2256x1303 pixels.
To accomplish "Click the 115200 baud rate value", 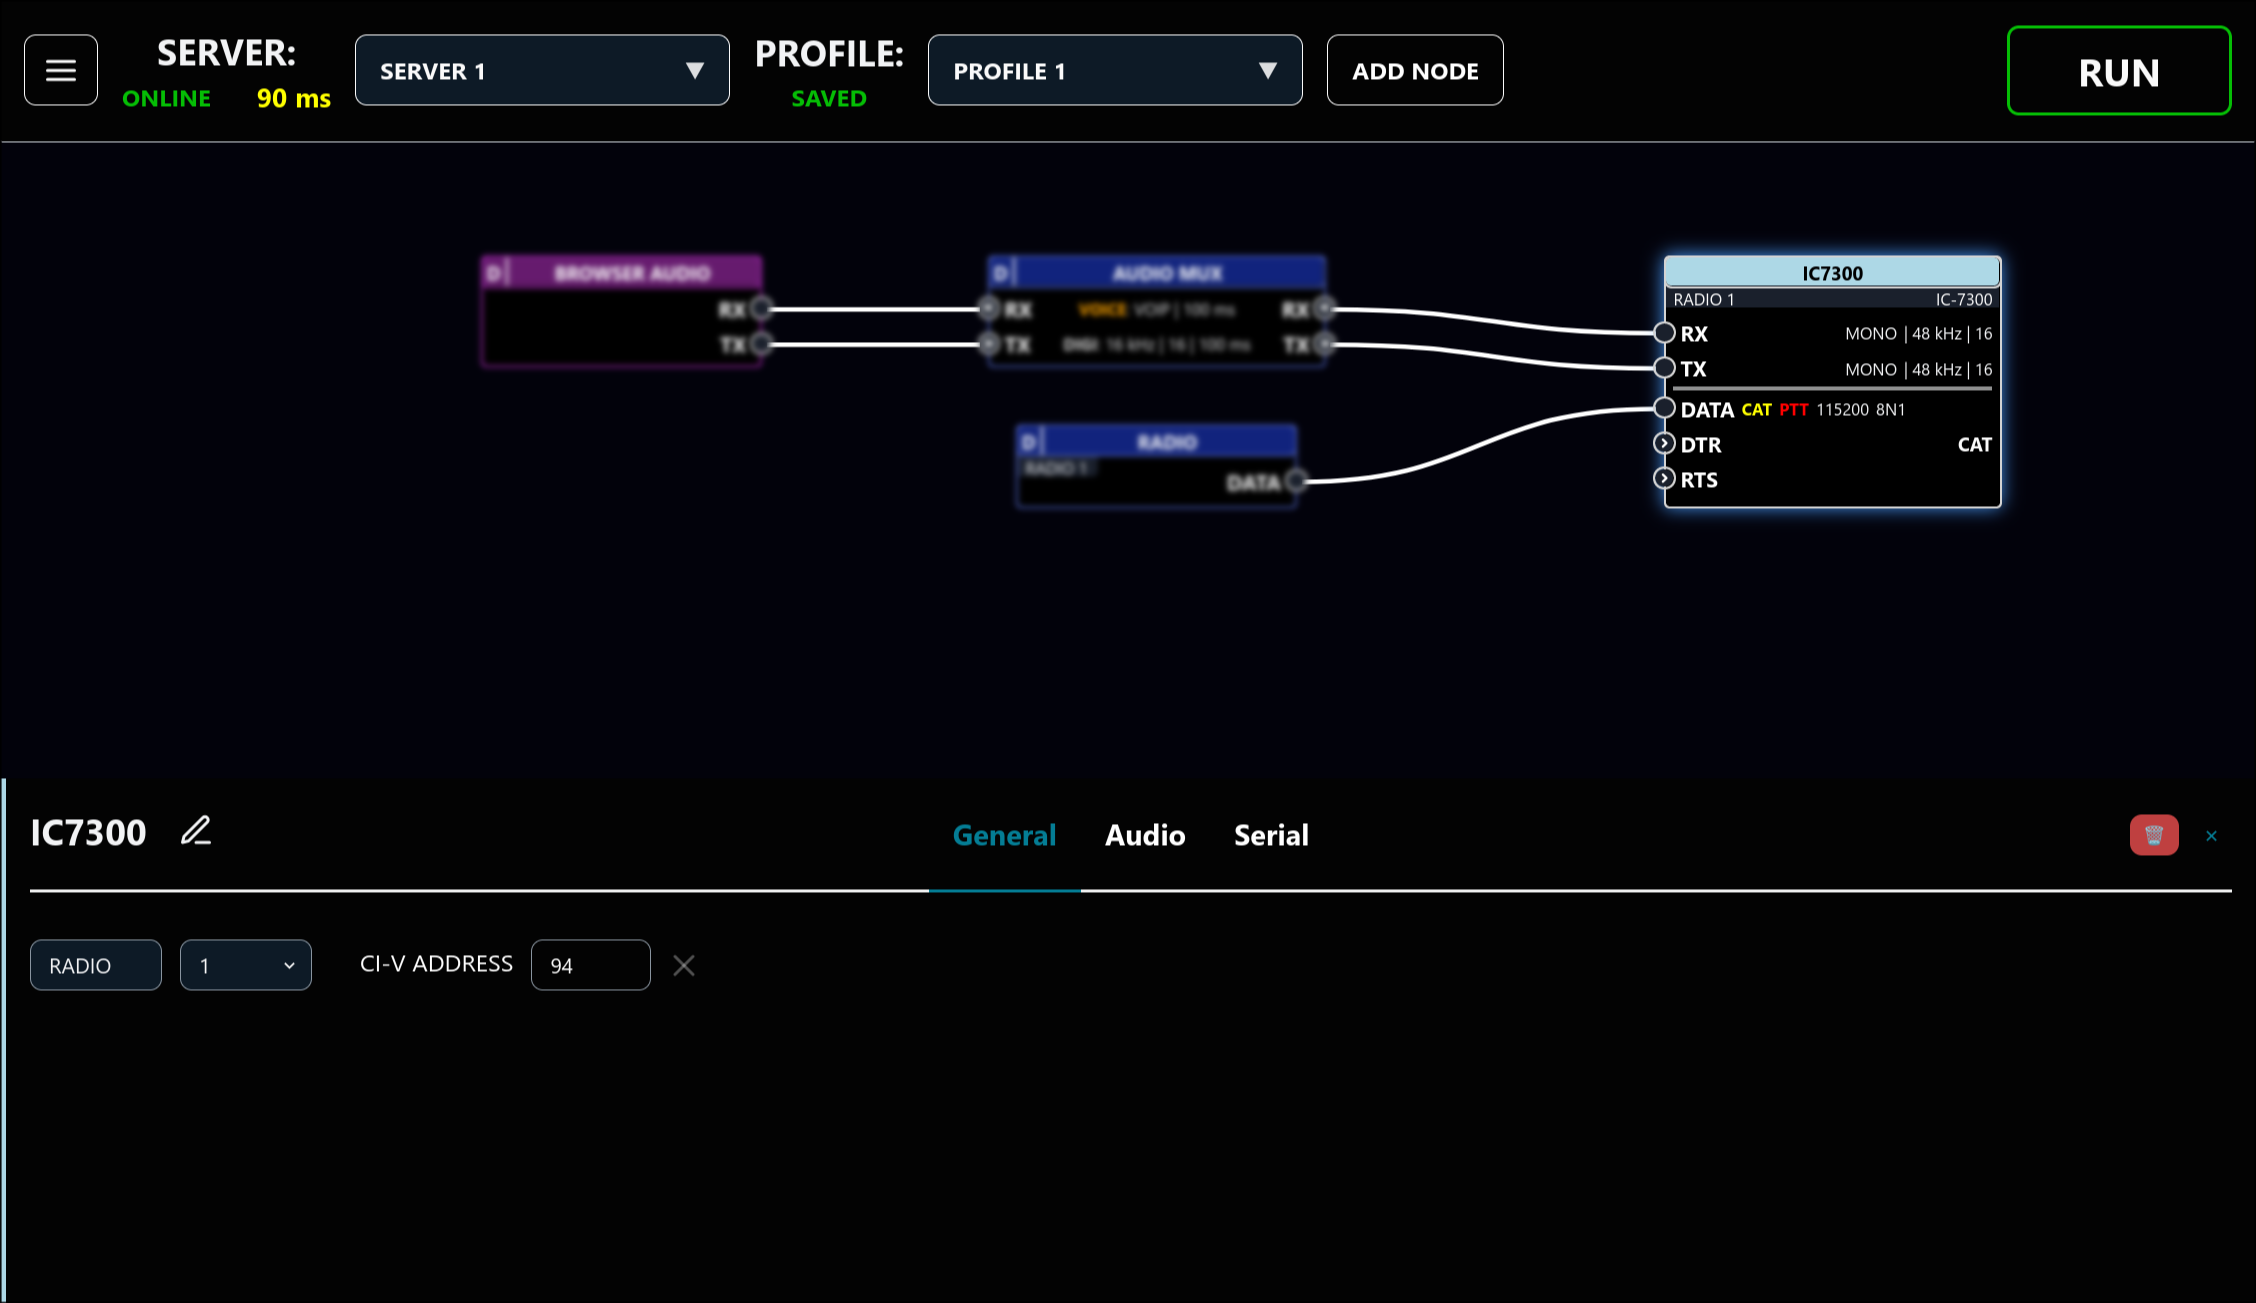I will coord(1842,410).
